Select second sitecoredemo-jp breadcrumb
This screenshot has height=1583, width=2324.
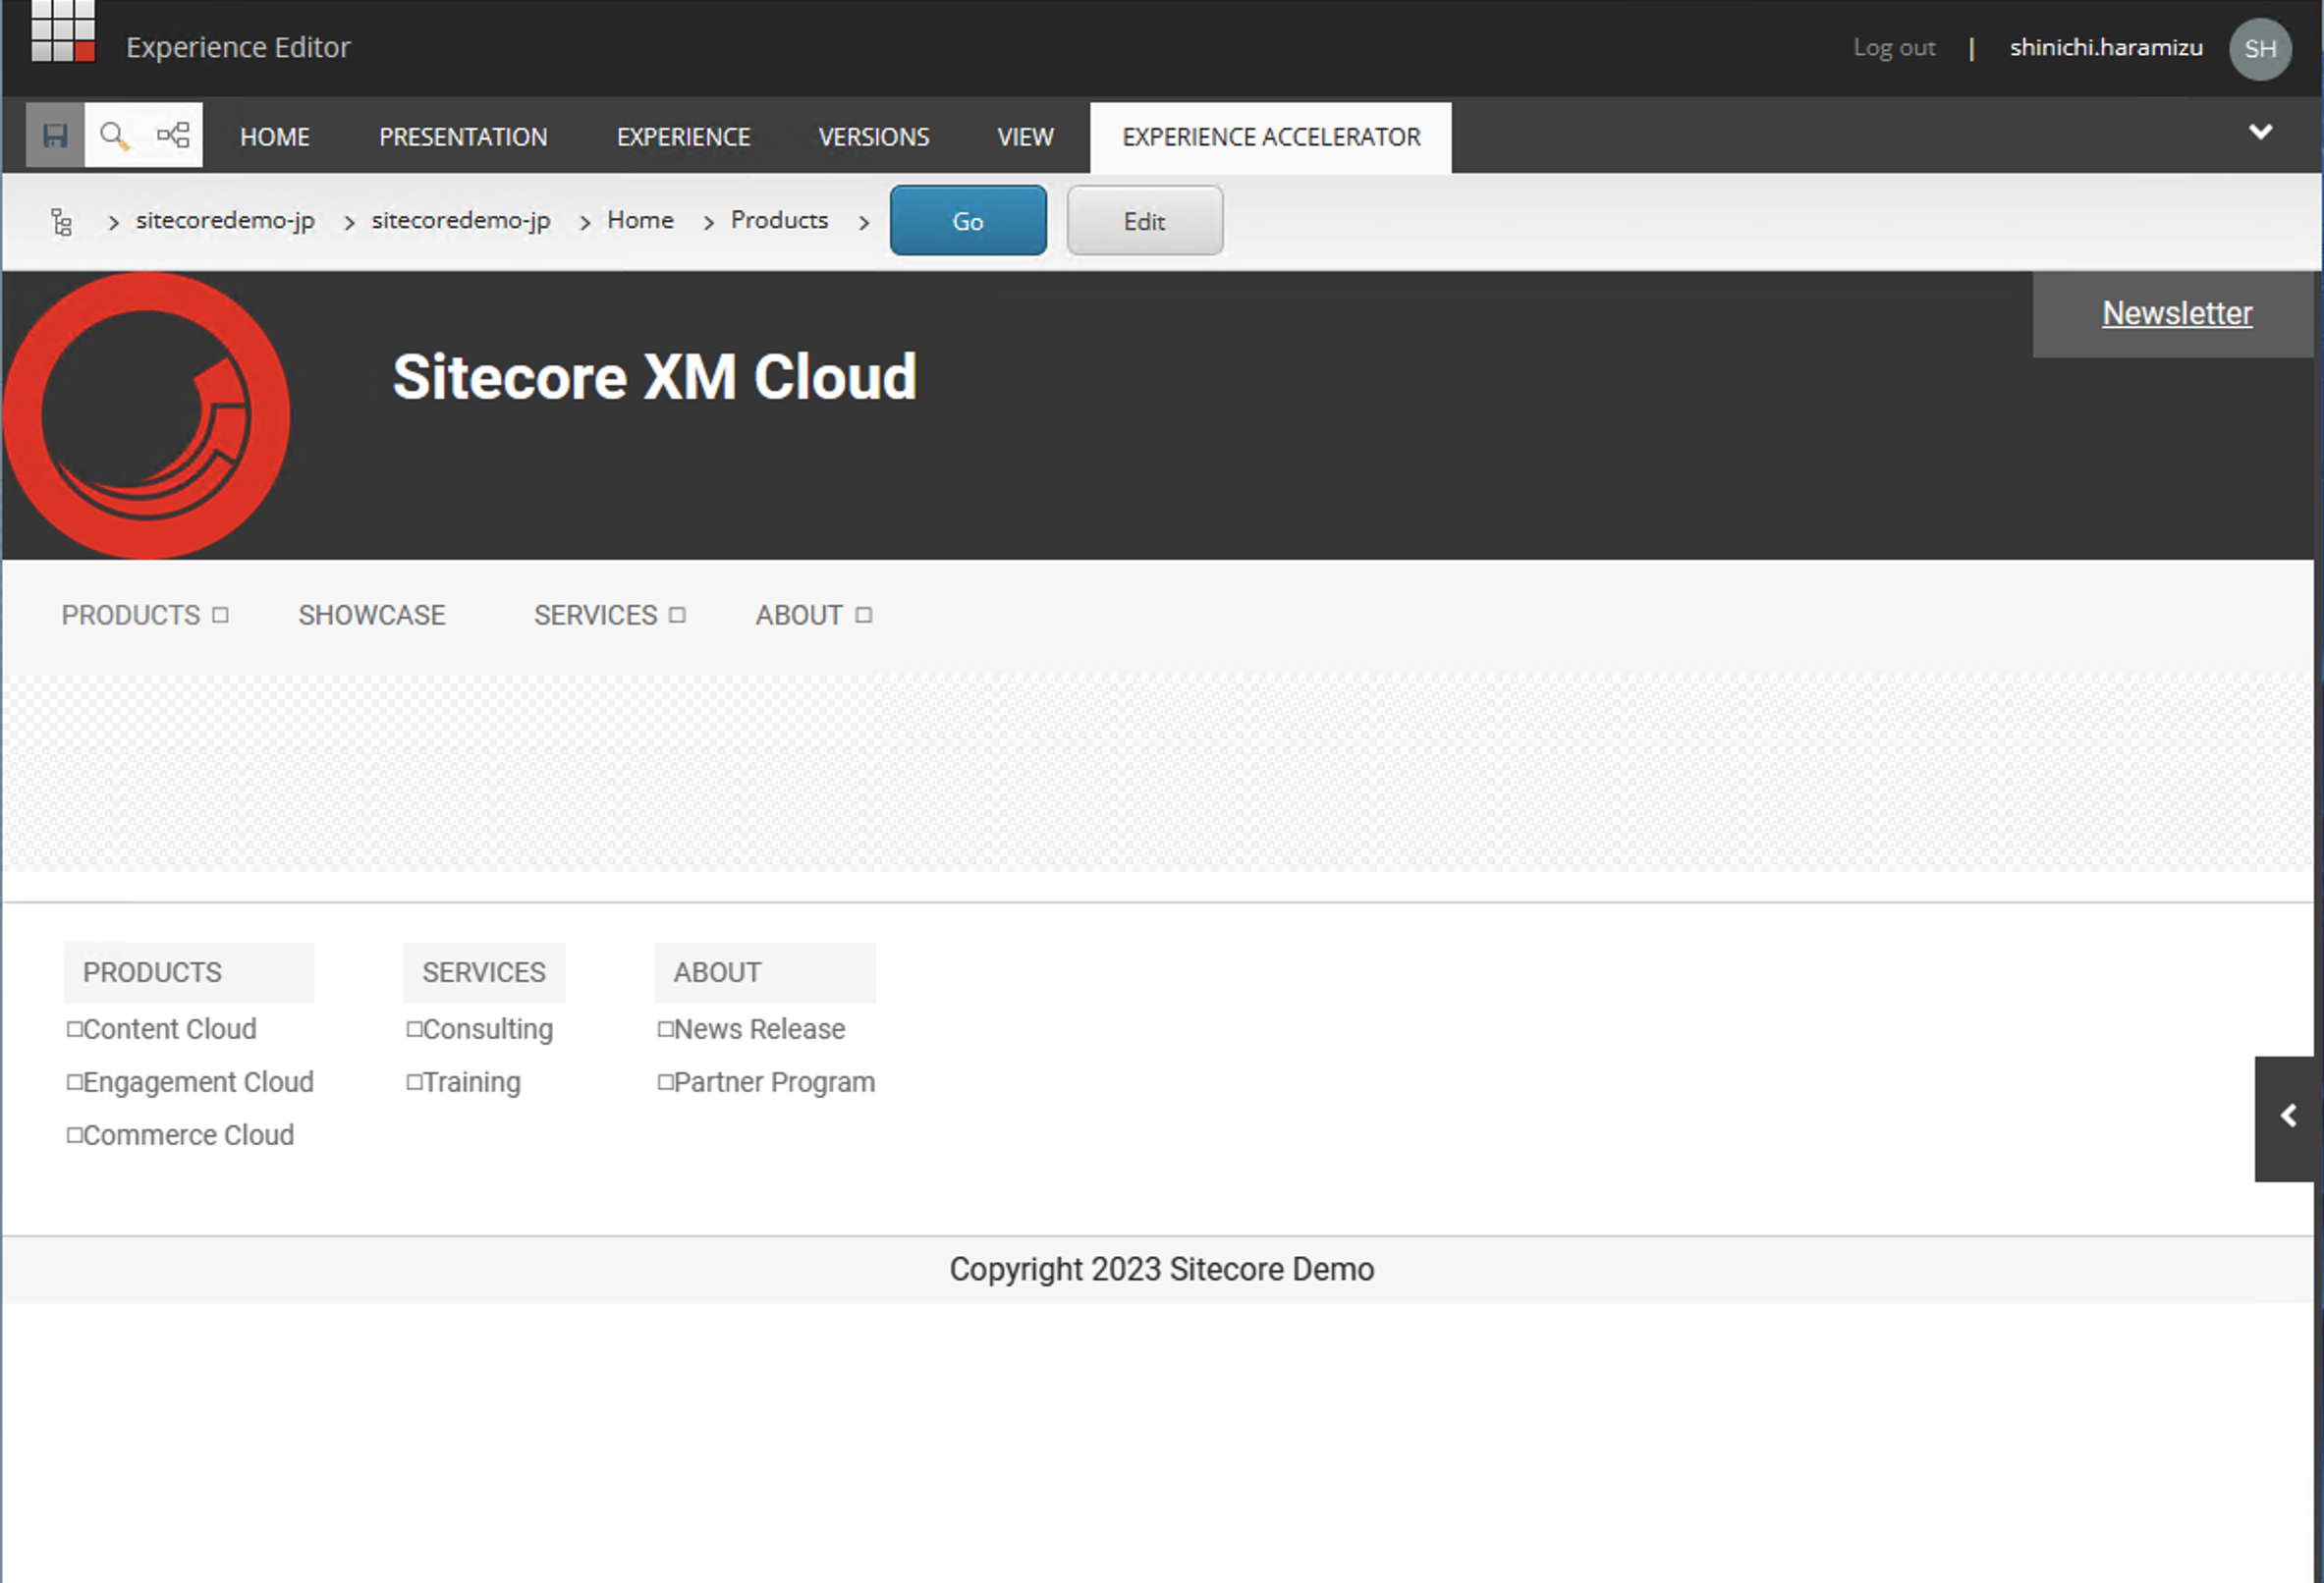click(x=460, y=220)
